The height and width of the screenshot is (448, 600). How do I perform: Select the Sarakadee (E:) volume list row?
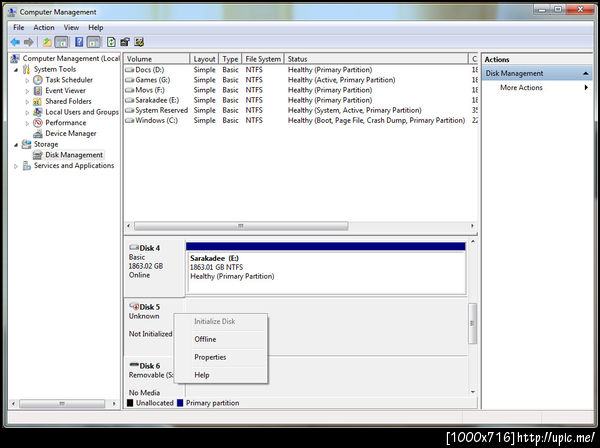point(300,100)
